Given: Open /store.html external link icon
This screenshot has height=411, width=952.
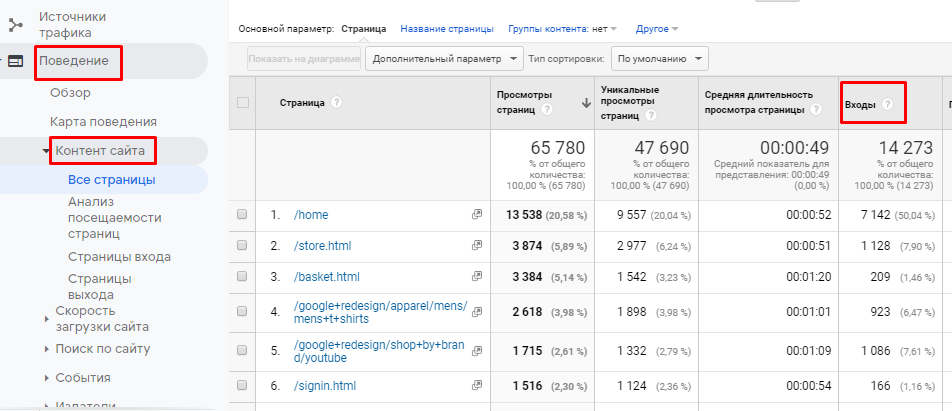Looking at the screenshot, I should point(477,245).
